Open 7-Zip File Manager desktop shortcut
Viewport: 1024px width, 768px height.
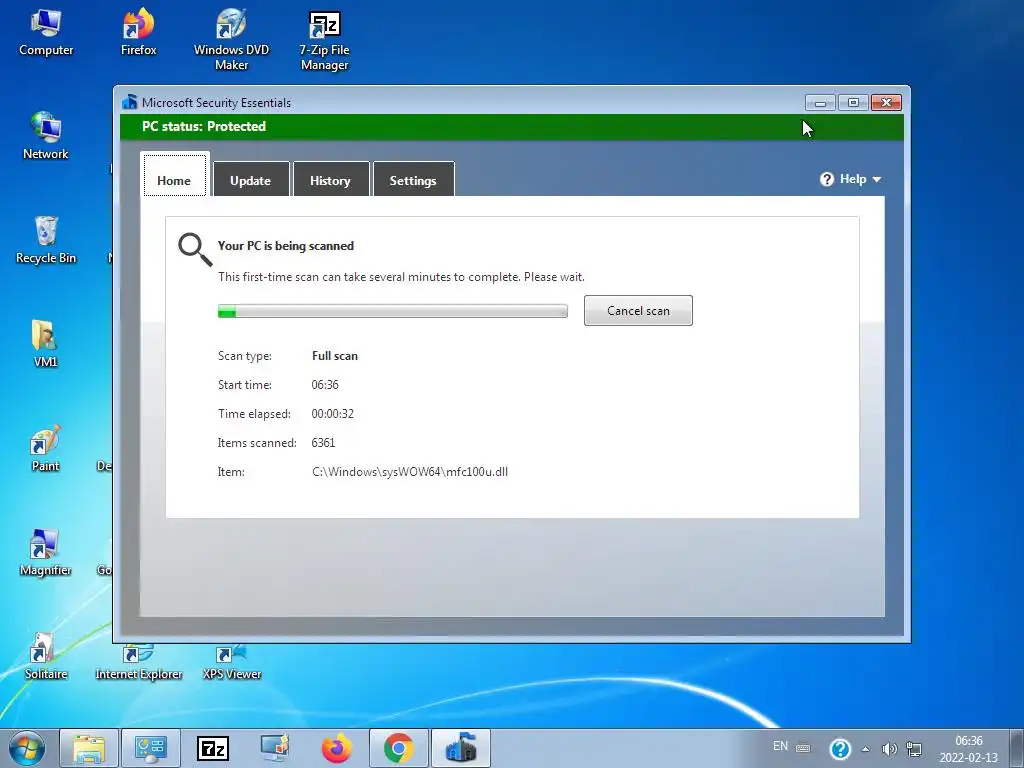(x=325, y=39)
